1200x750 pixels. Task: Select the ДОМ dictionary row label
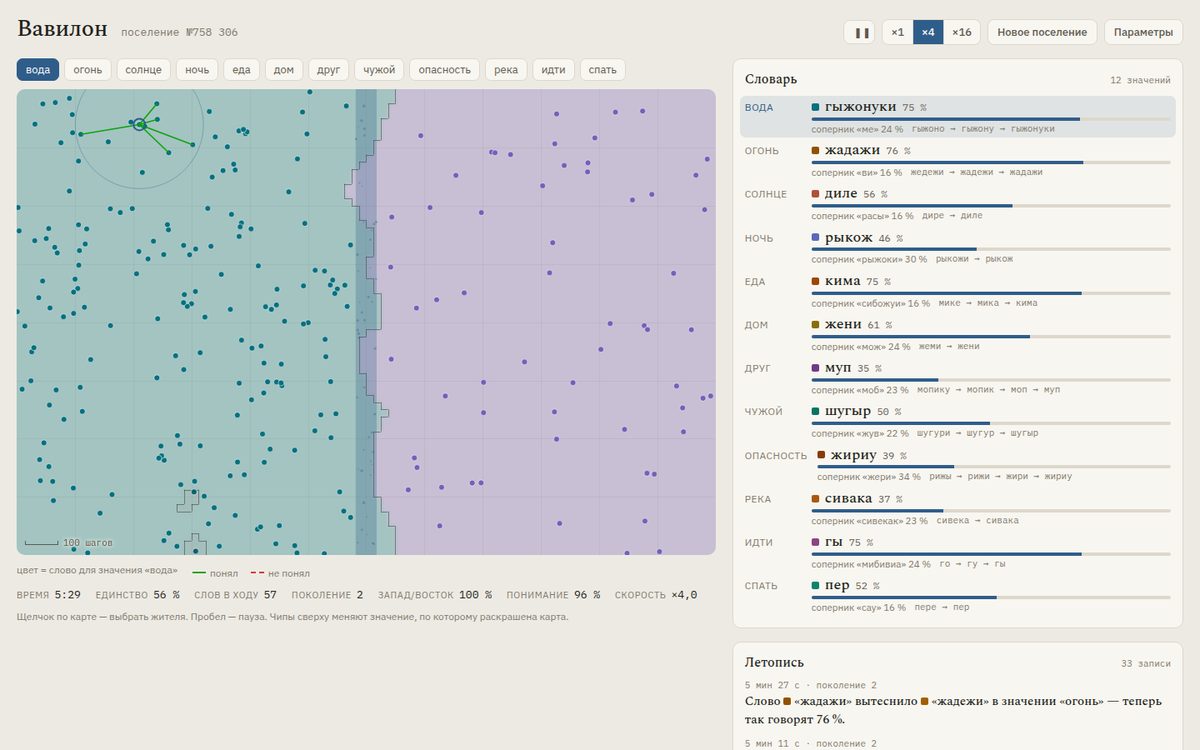click(756, 325)
